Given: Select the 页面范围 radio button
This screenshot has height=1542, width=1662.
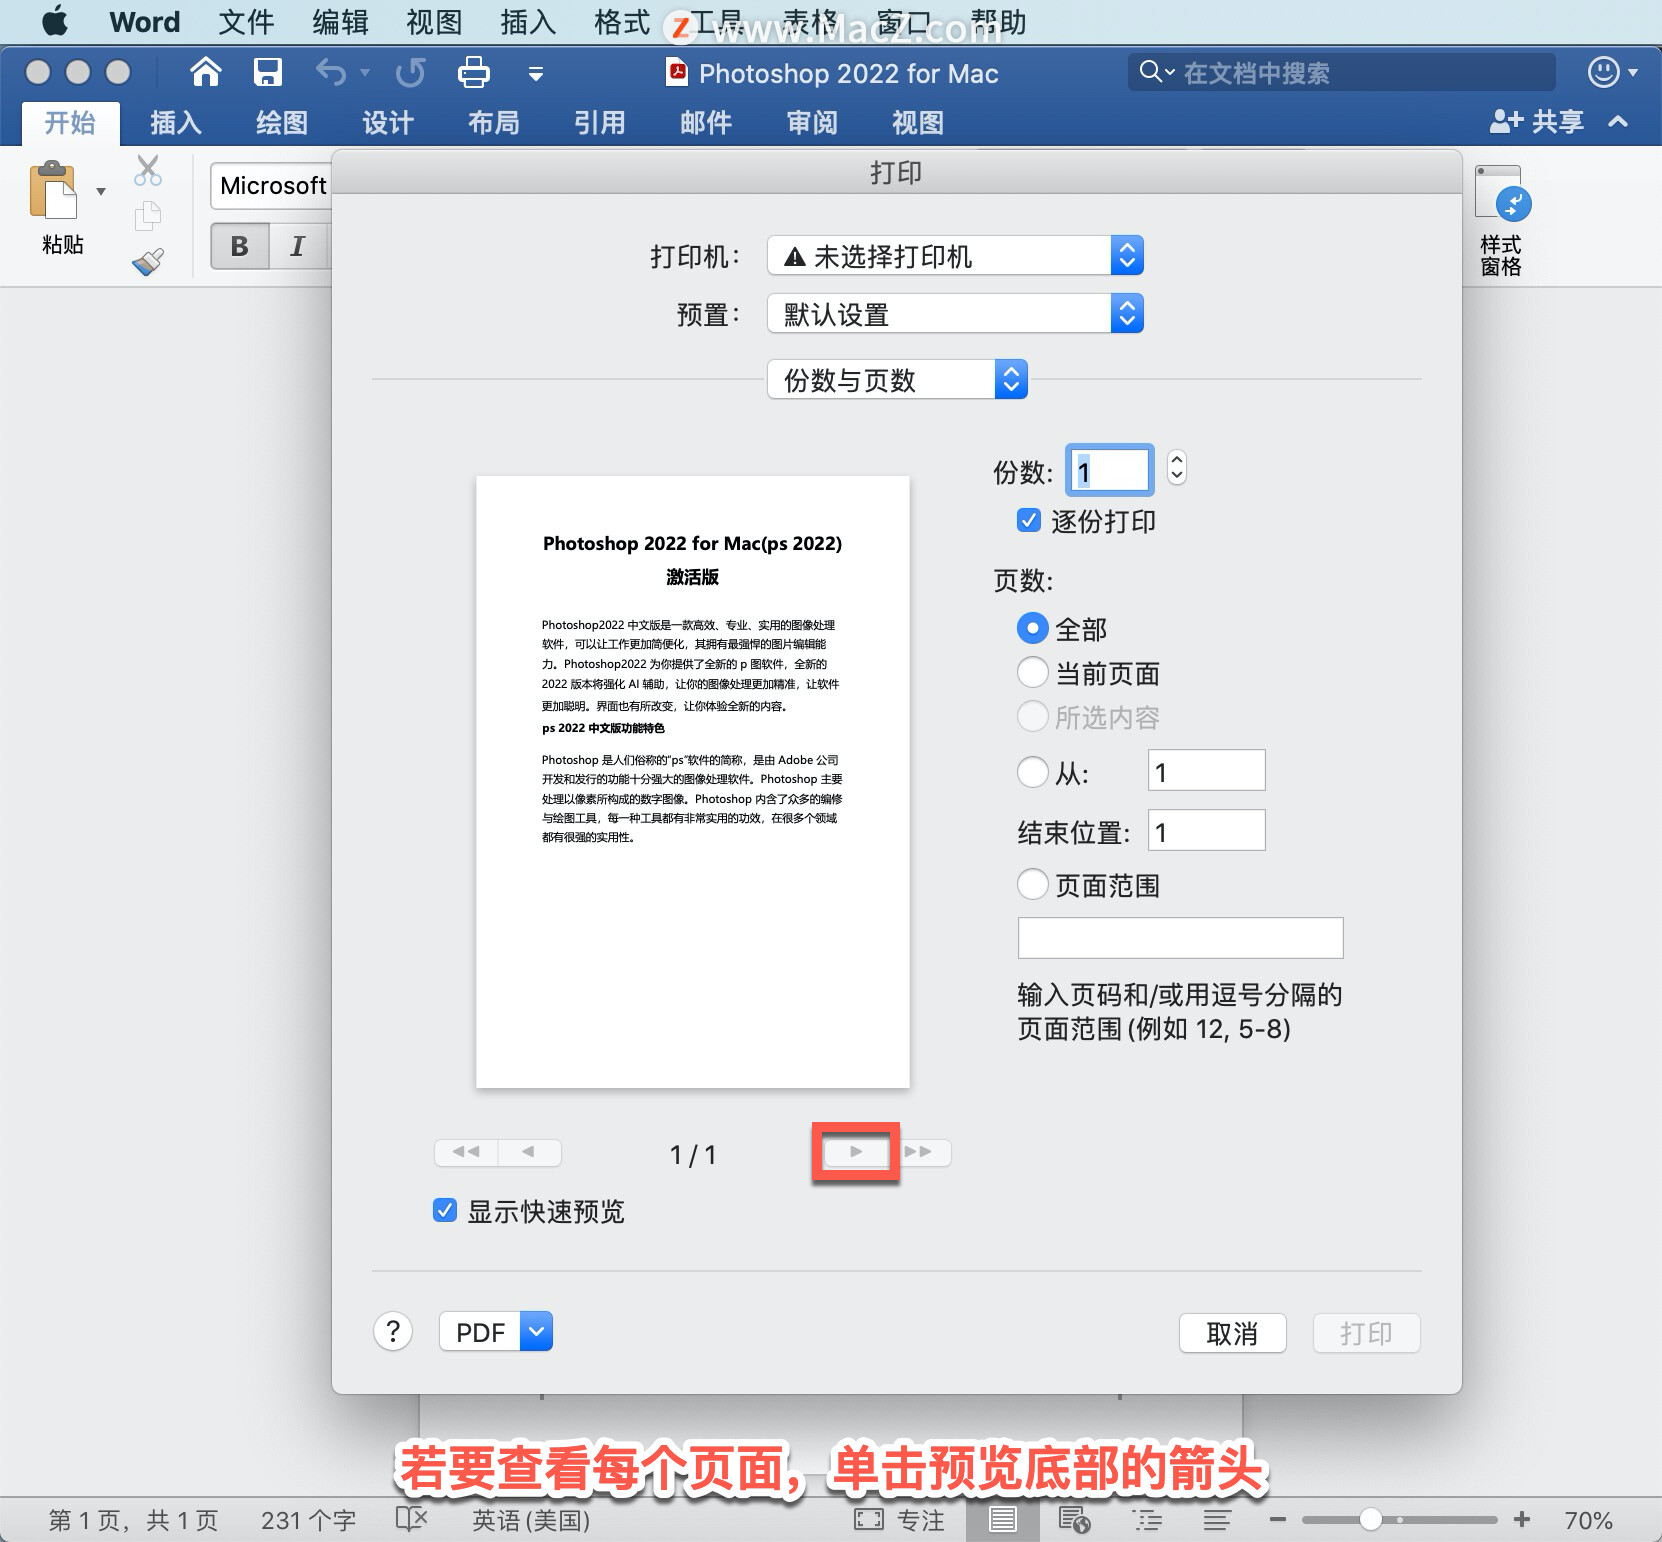Looking at the screenshot, I should 1033,884.
